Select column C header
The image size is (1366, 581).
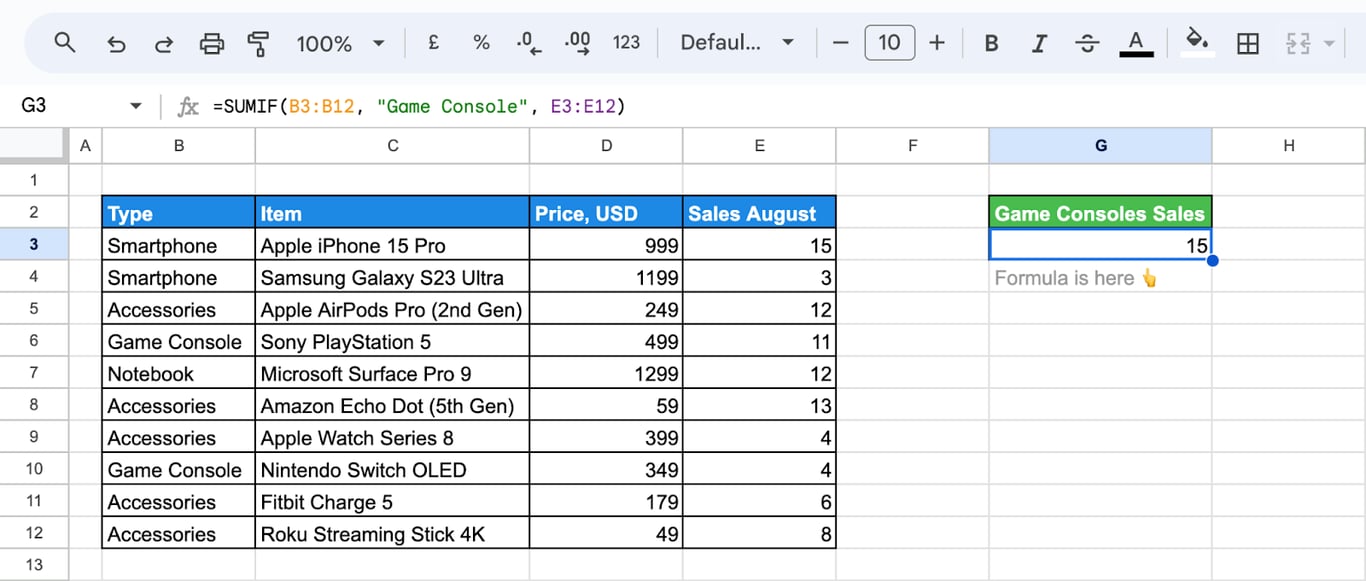[x=393, y=146]
